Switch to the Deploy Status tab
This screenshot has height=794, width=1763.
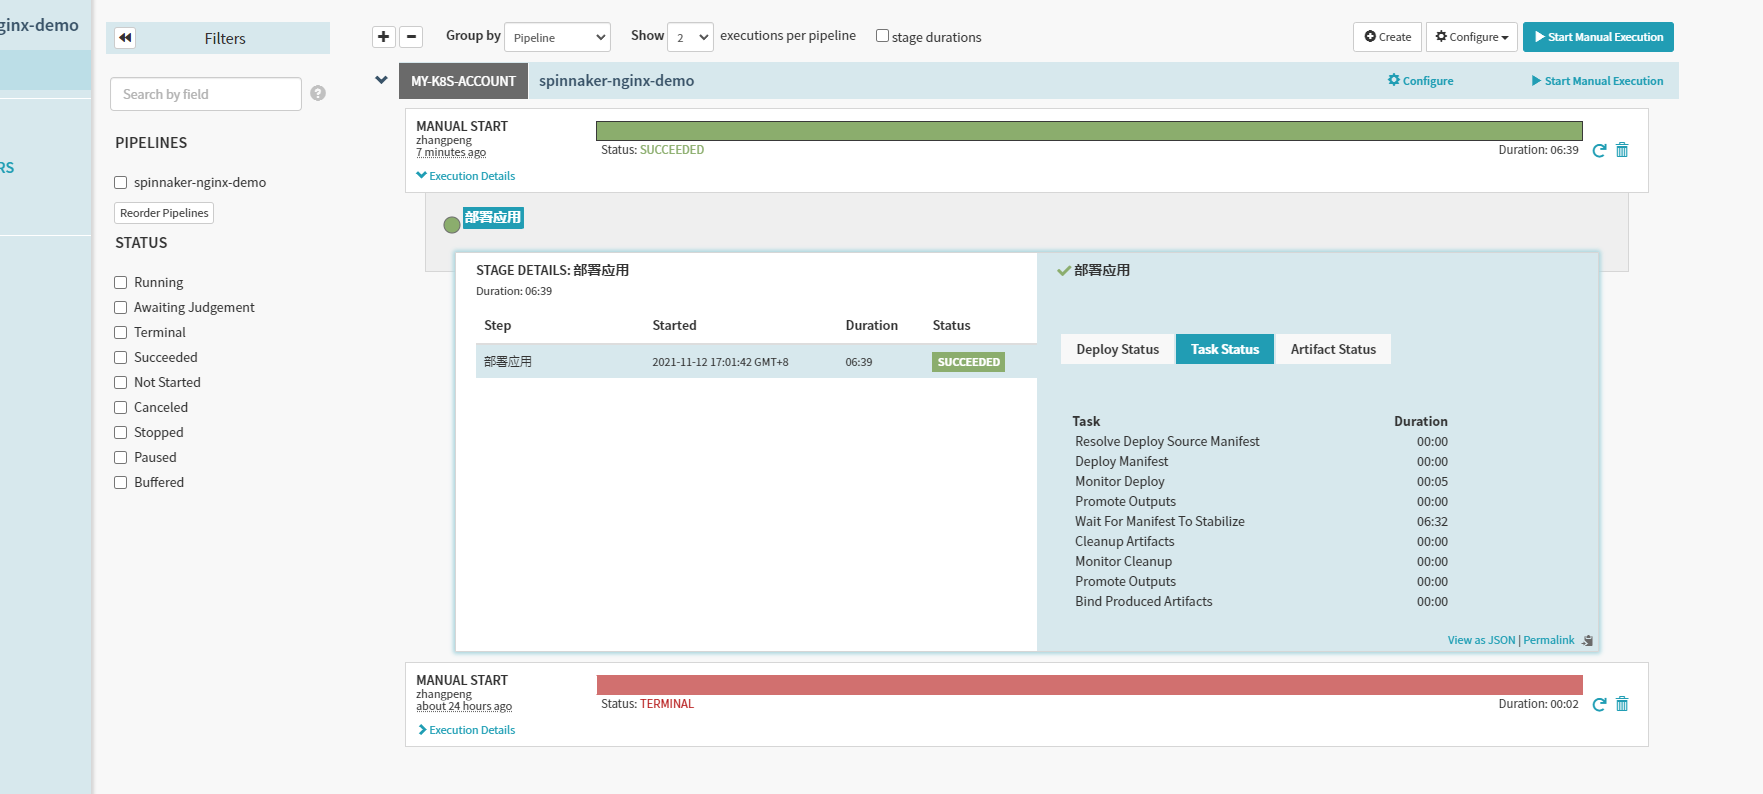click(1117, 349)
